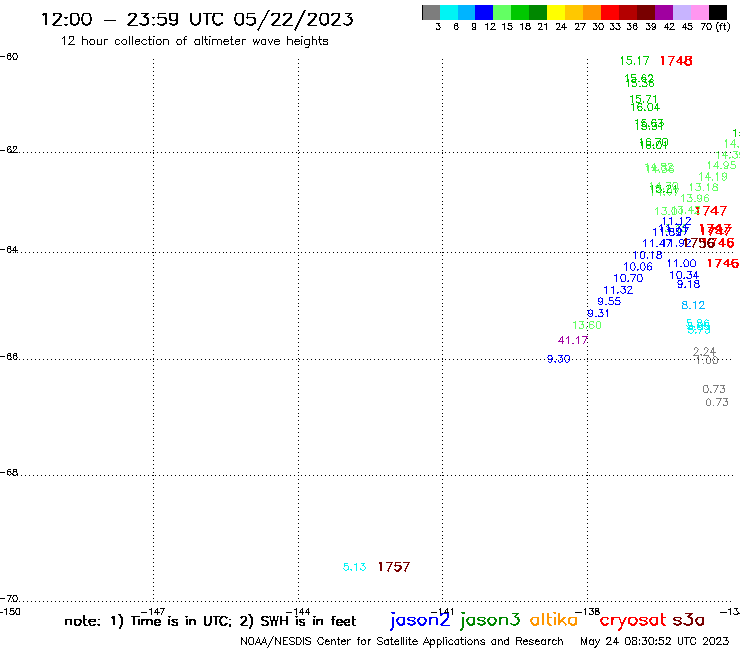Select the 9.55 wave height value

[609, 301]
